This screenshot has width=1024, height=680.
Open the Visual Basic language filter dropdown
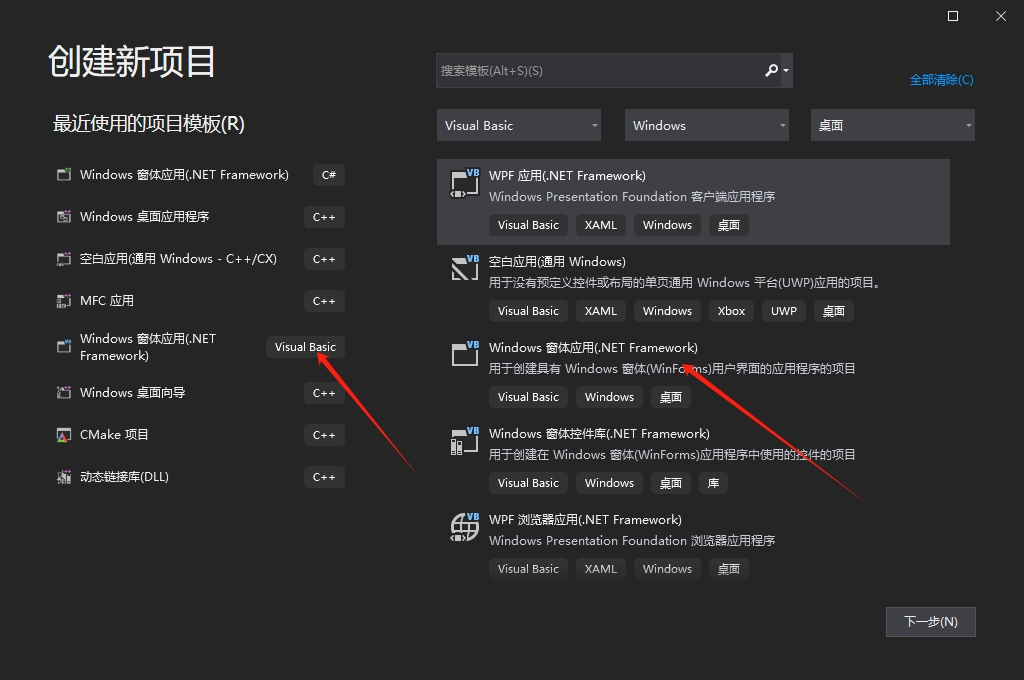pos(519,125)
